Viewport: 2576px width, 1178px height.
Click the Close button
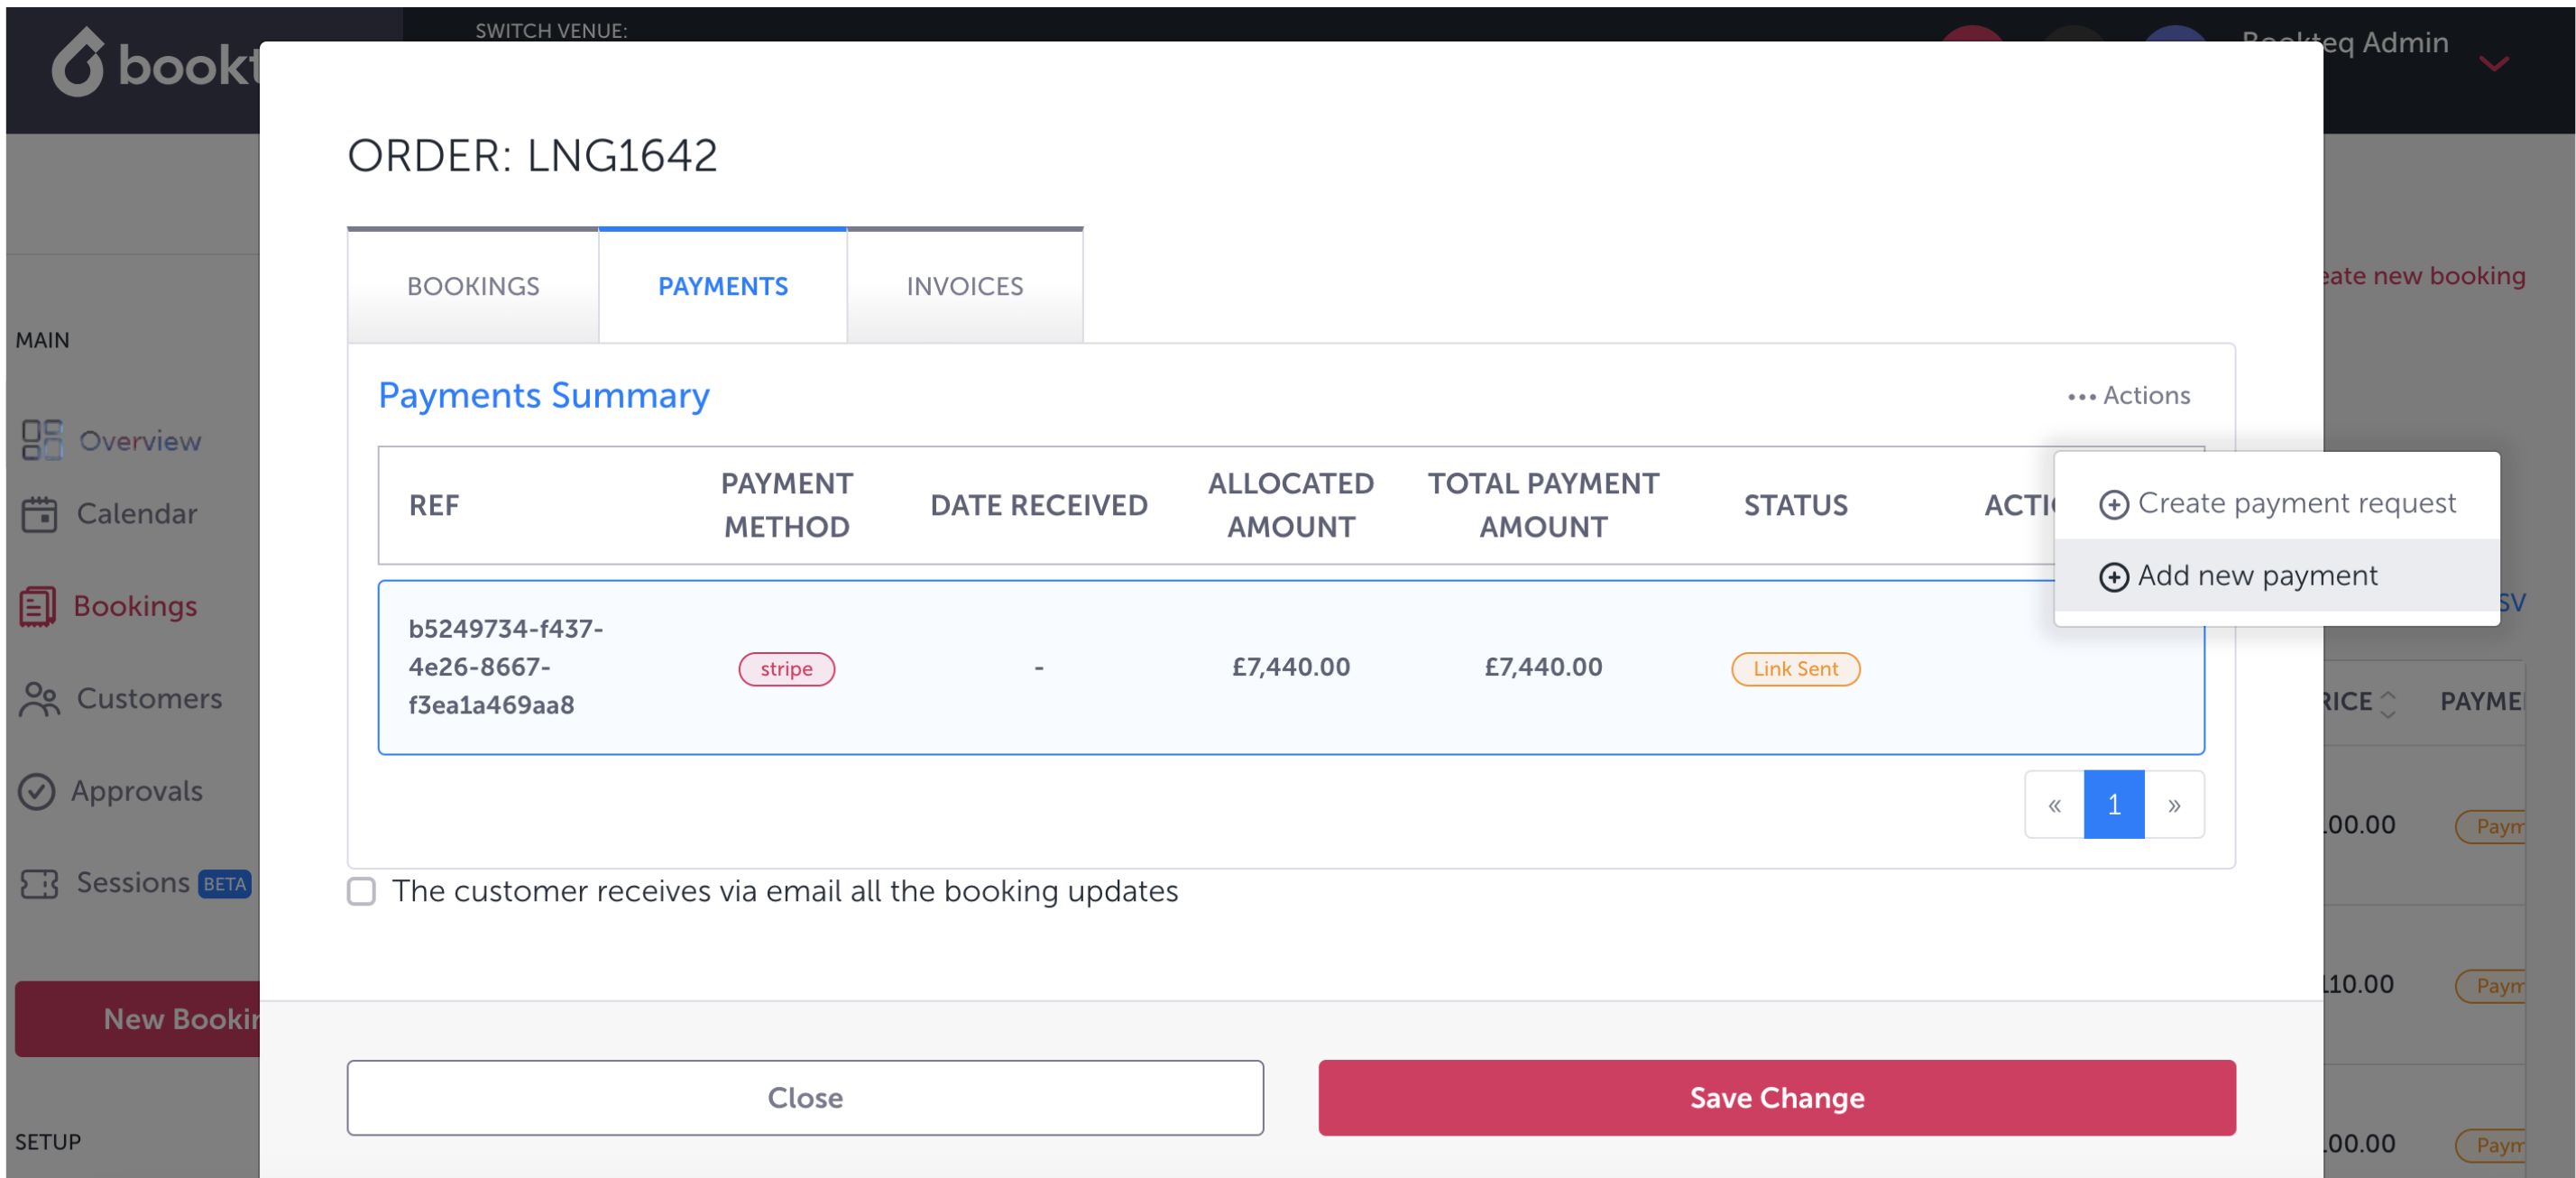click(x=804, y=1097)
